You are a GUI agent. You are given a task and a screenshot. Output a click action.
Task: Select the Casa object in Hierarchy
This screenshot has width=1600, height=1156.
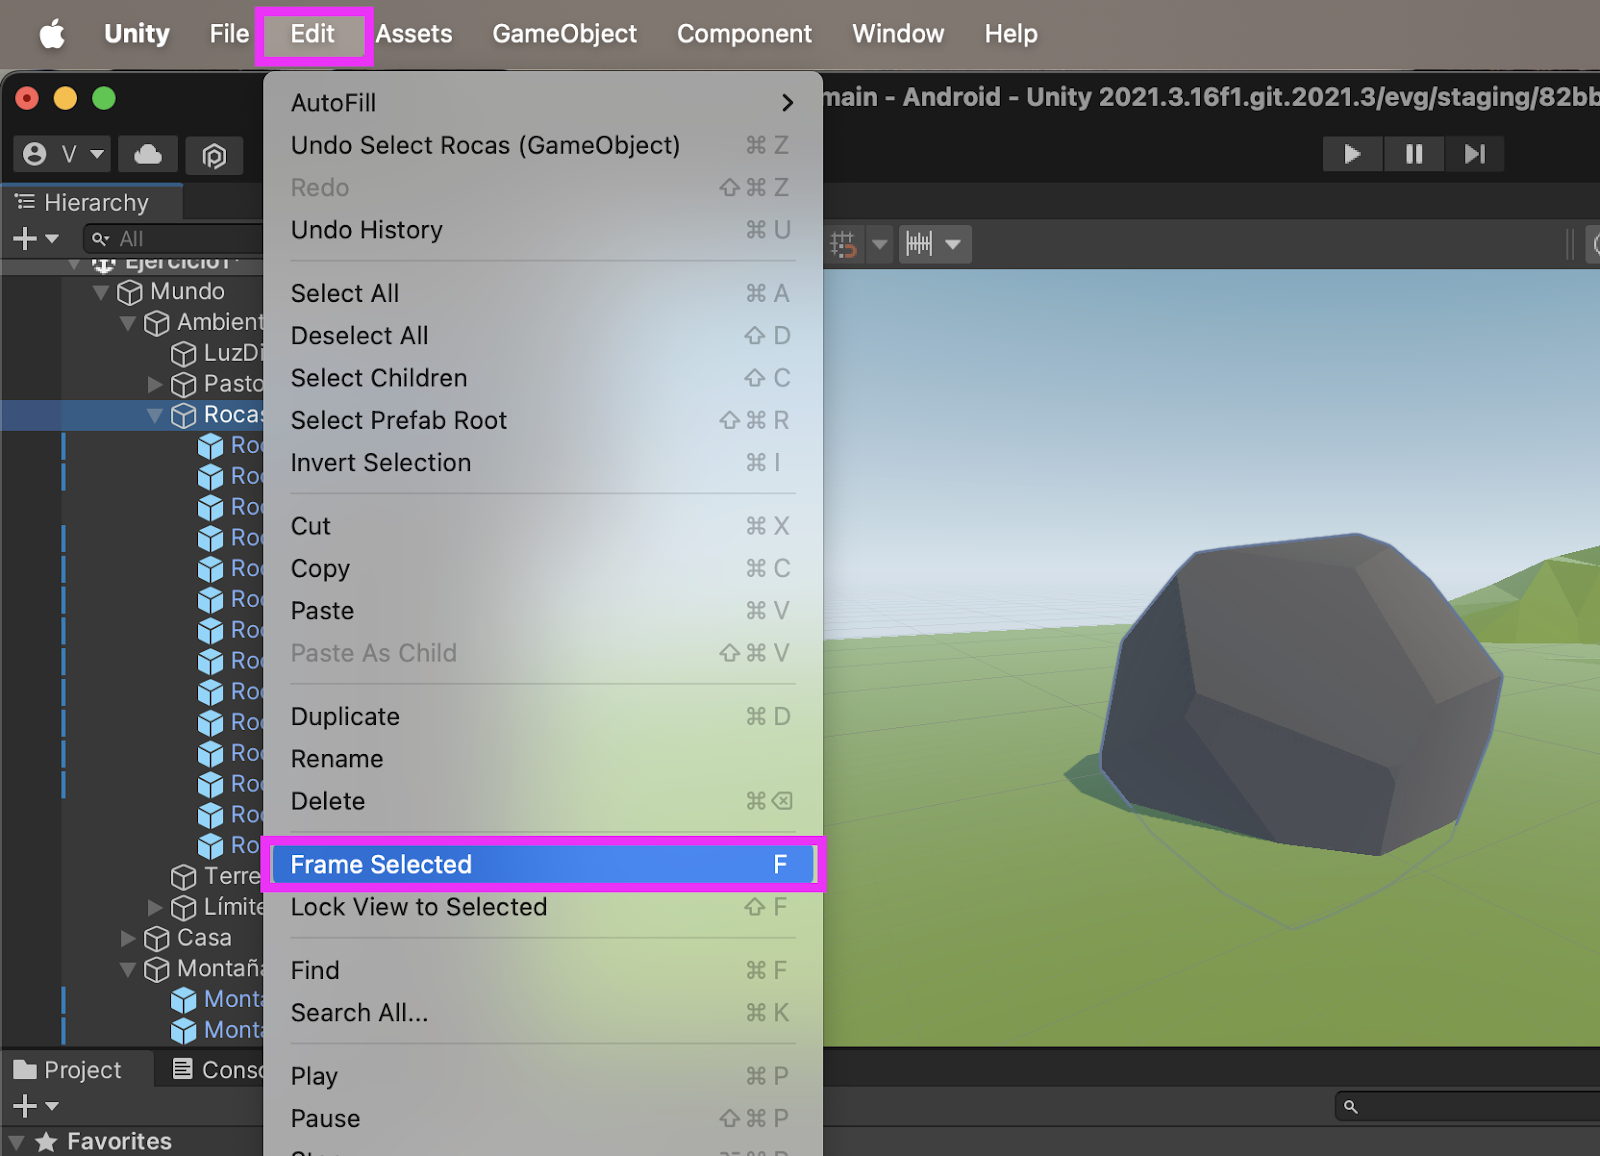[204, 938]
